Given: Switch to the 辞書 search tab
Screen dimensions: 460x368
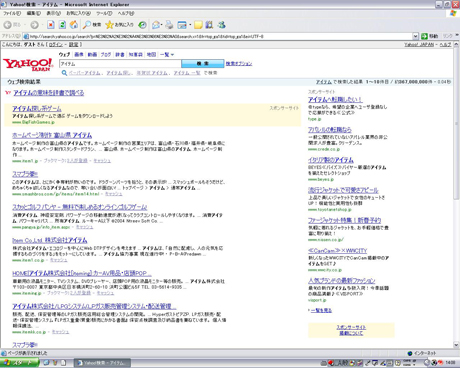Looking at the screenshot, I should 120,55.
